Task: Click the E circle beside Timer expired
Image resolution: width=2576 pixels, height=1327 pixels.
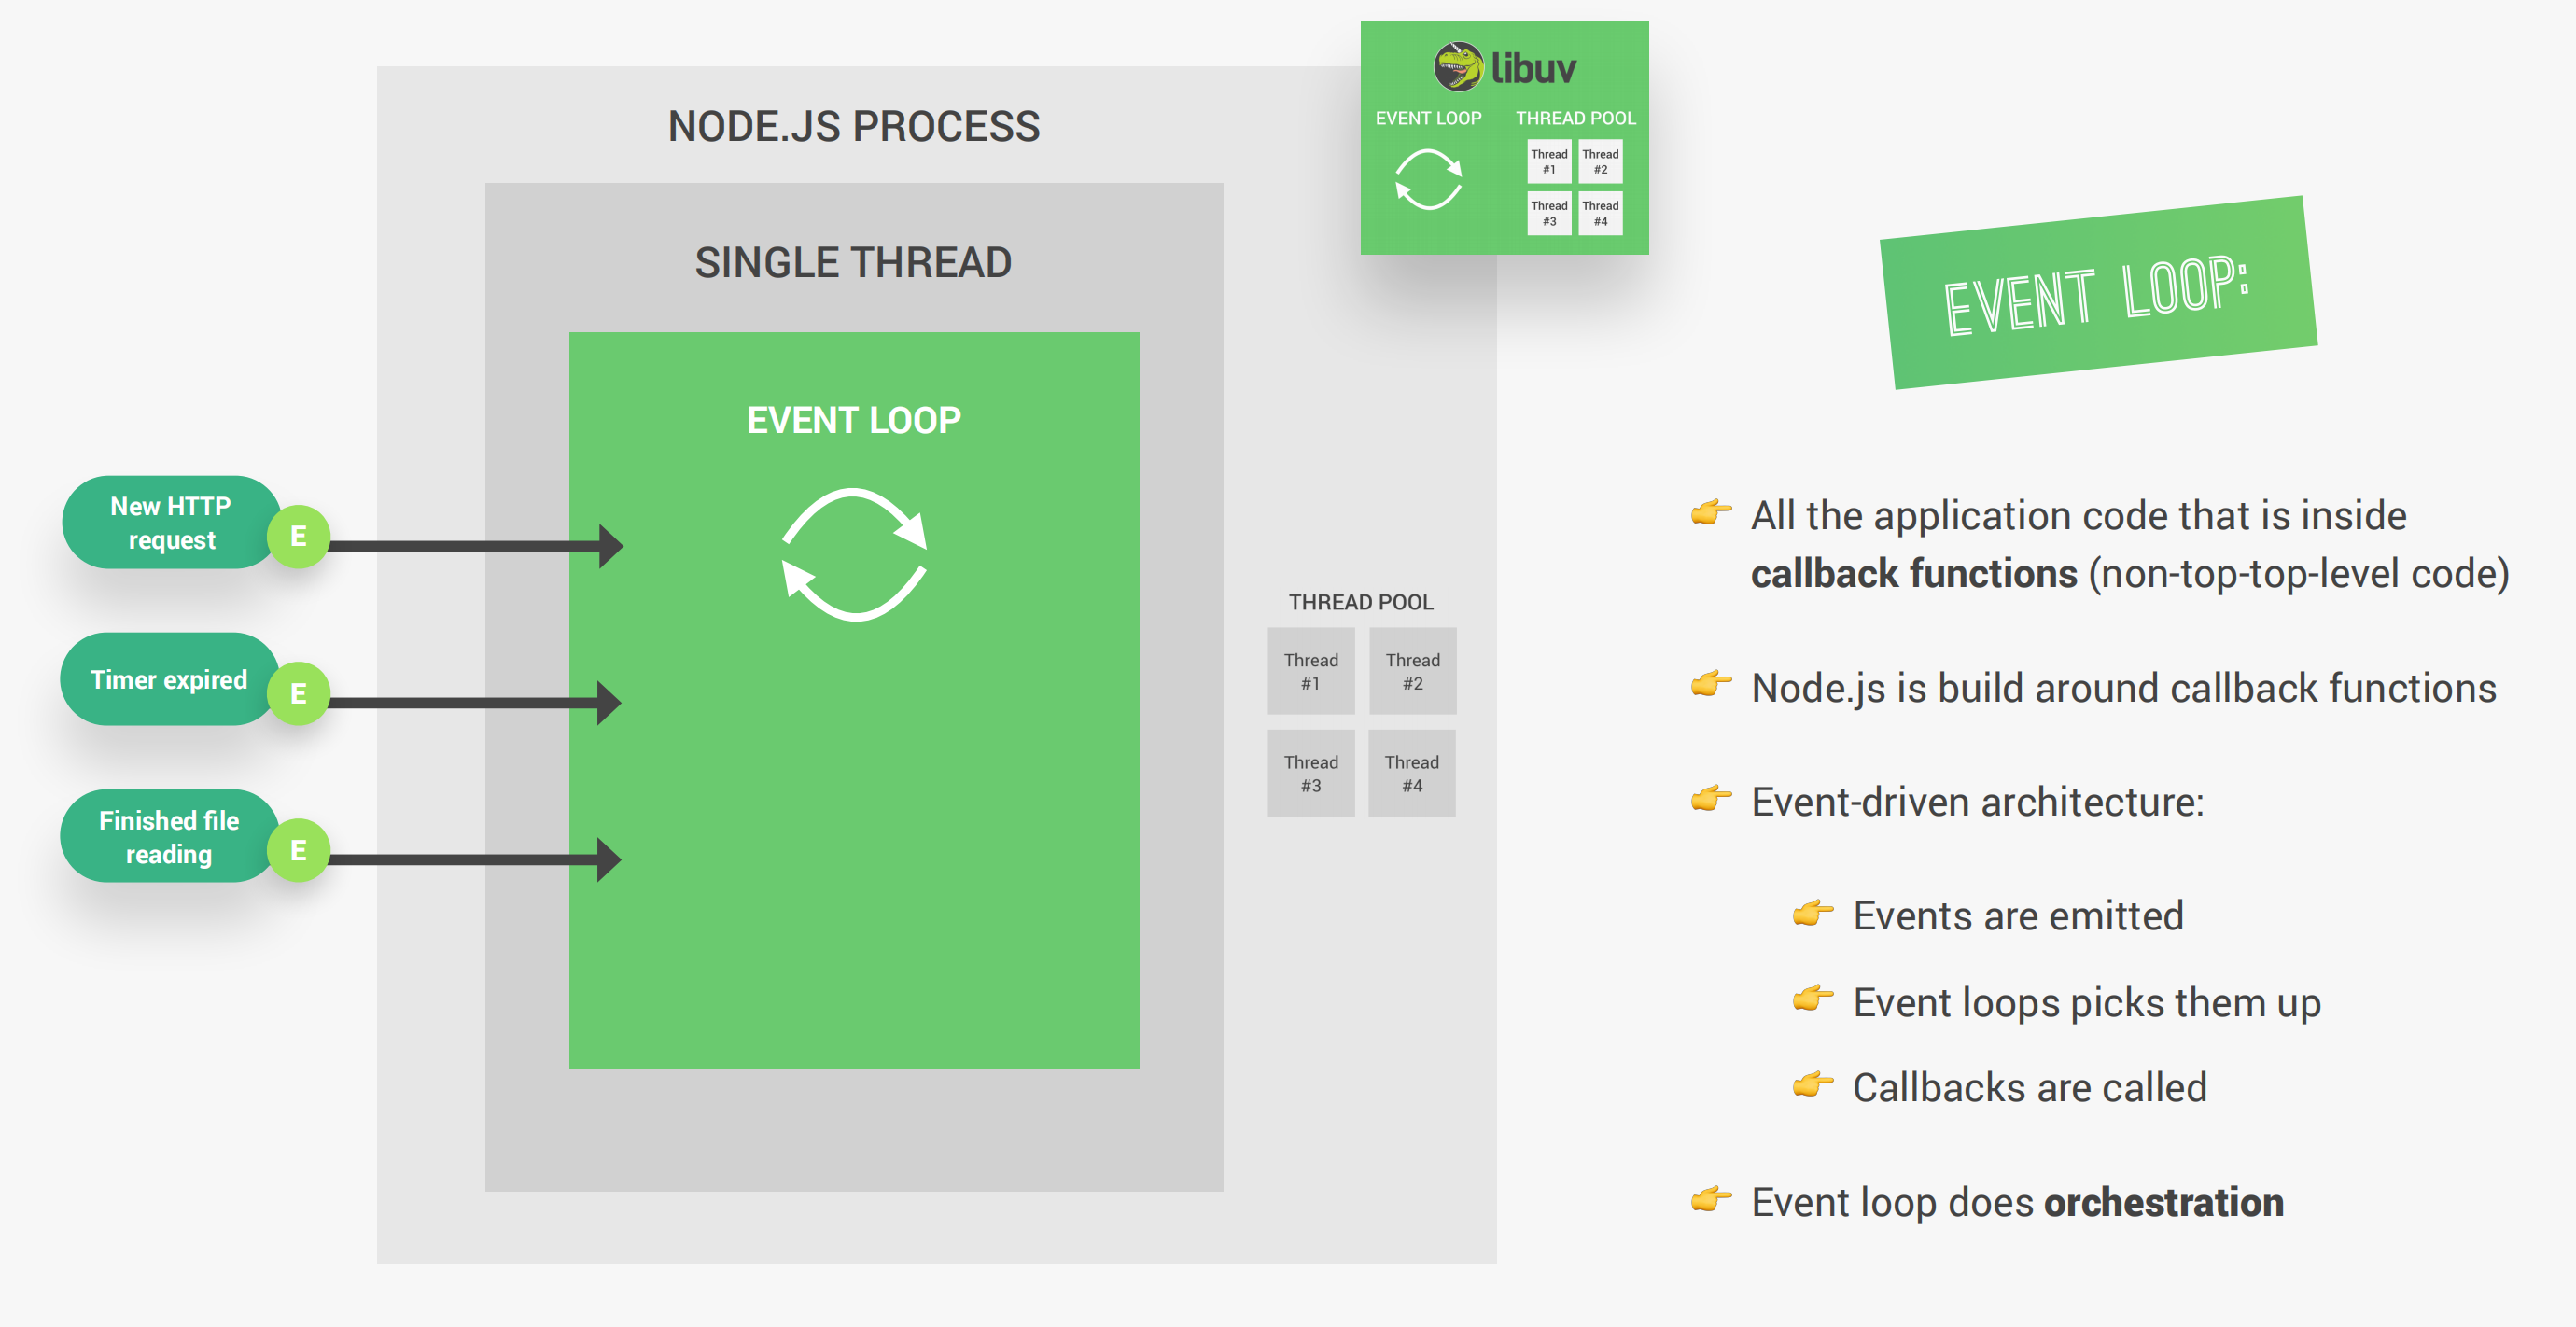Action: tap(298, 693)
